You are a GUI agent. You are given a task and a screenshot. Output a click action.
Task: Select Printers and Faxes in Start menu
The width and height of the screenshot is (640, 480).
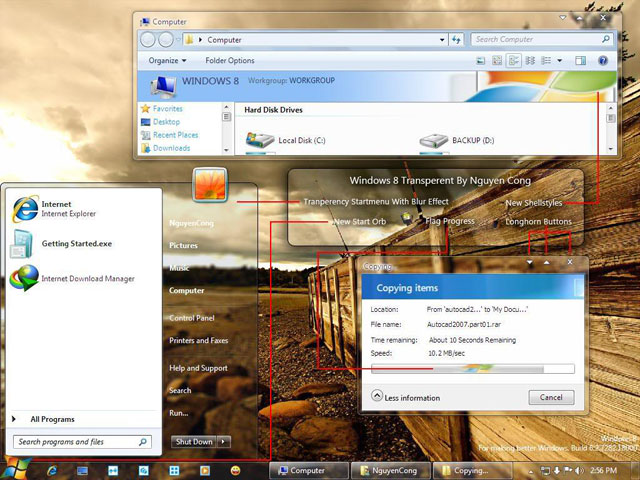198,341
